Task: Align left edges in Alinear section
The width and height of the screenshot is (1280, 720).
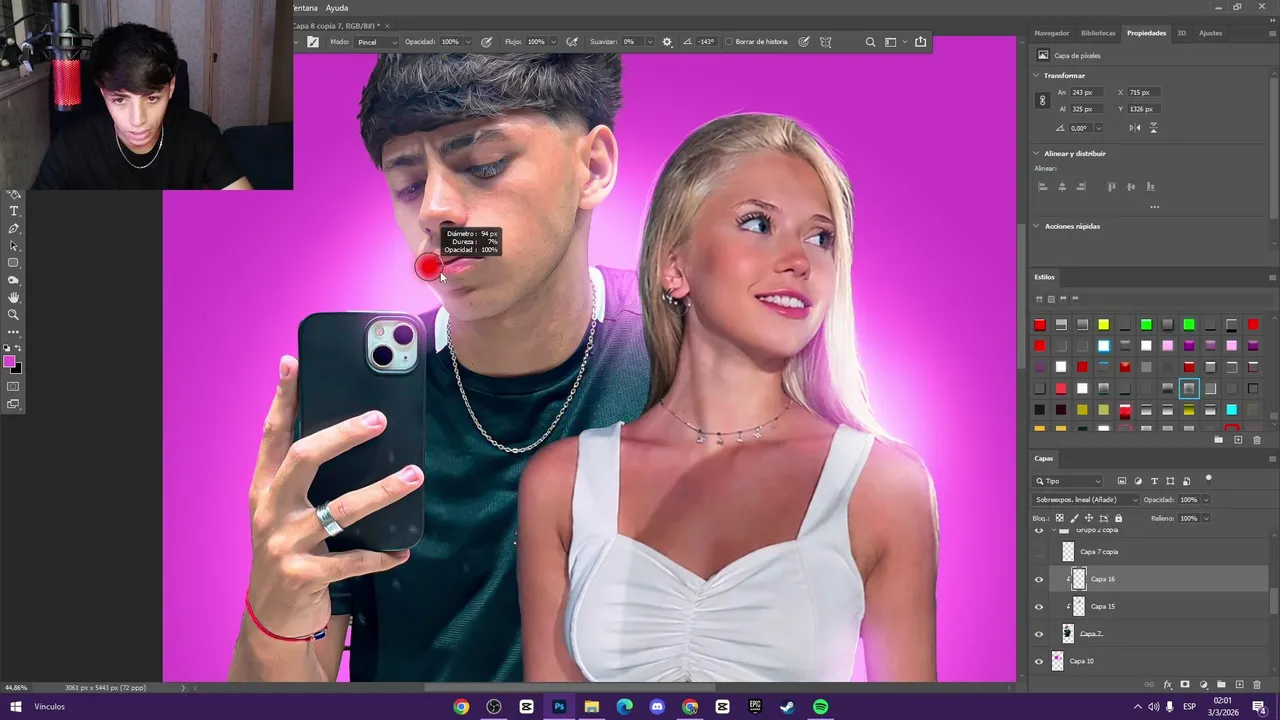Action: (x=1042, y=187)
